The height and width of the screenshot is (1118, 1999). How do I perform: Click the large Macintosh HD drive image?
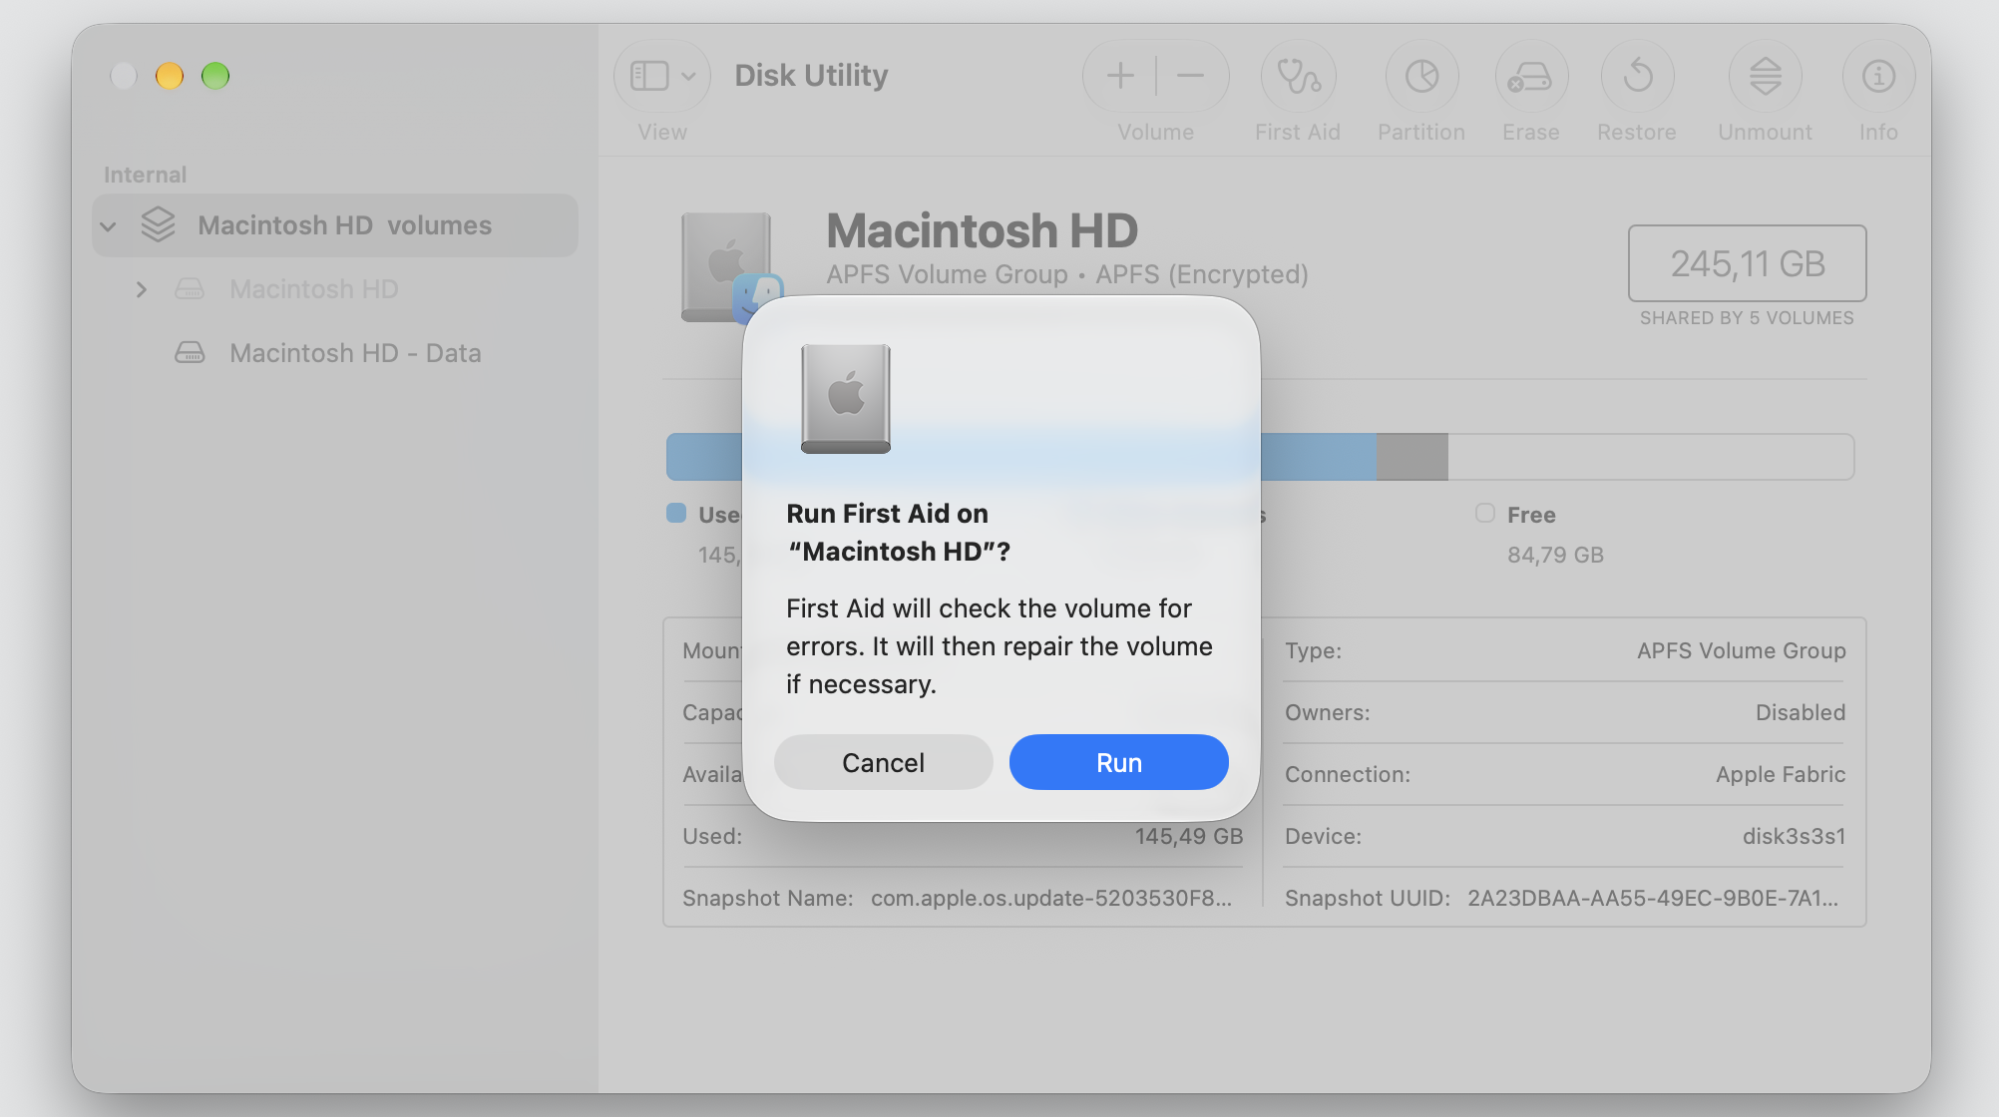[728, 267]
